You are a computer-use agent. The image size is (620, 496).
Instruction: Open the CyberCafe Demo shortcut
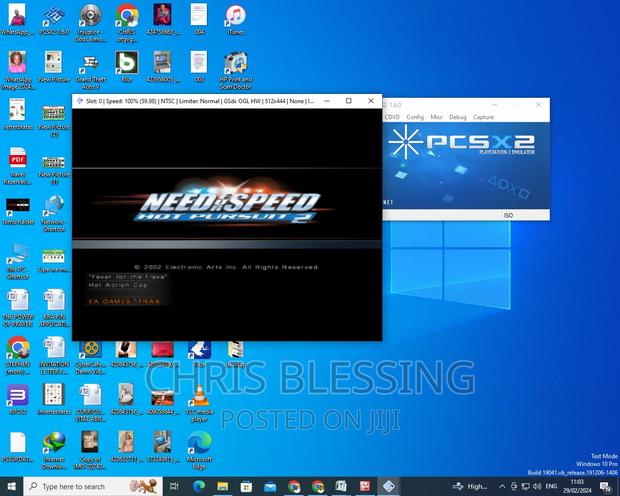[91, 356]
